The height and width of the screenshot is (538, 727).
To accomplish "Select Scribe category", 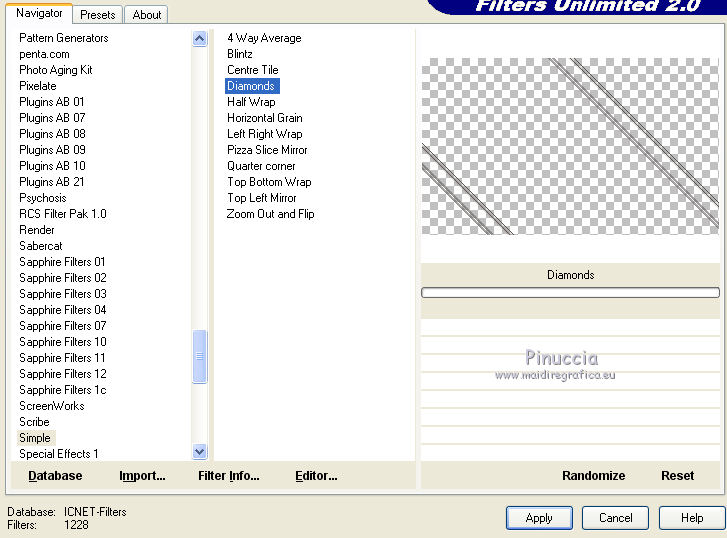I will tap(34, 422).
